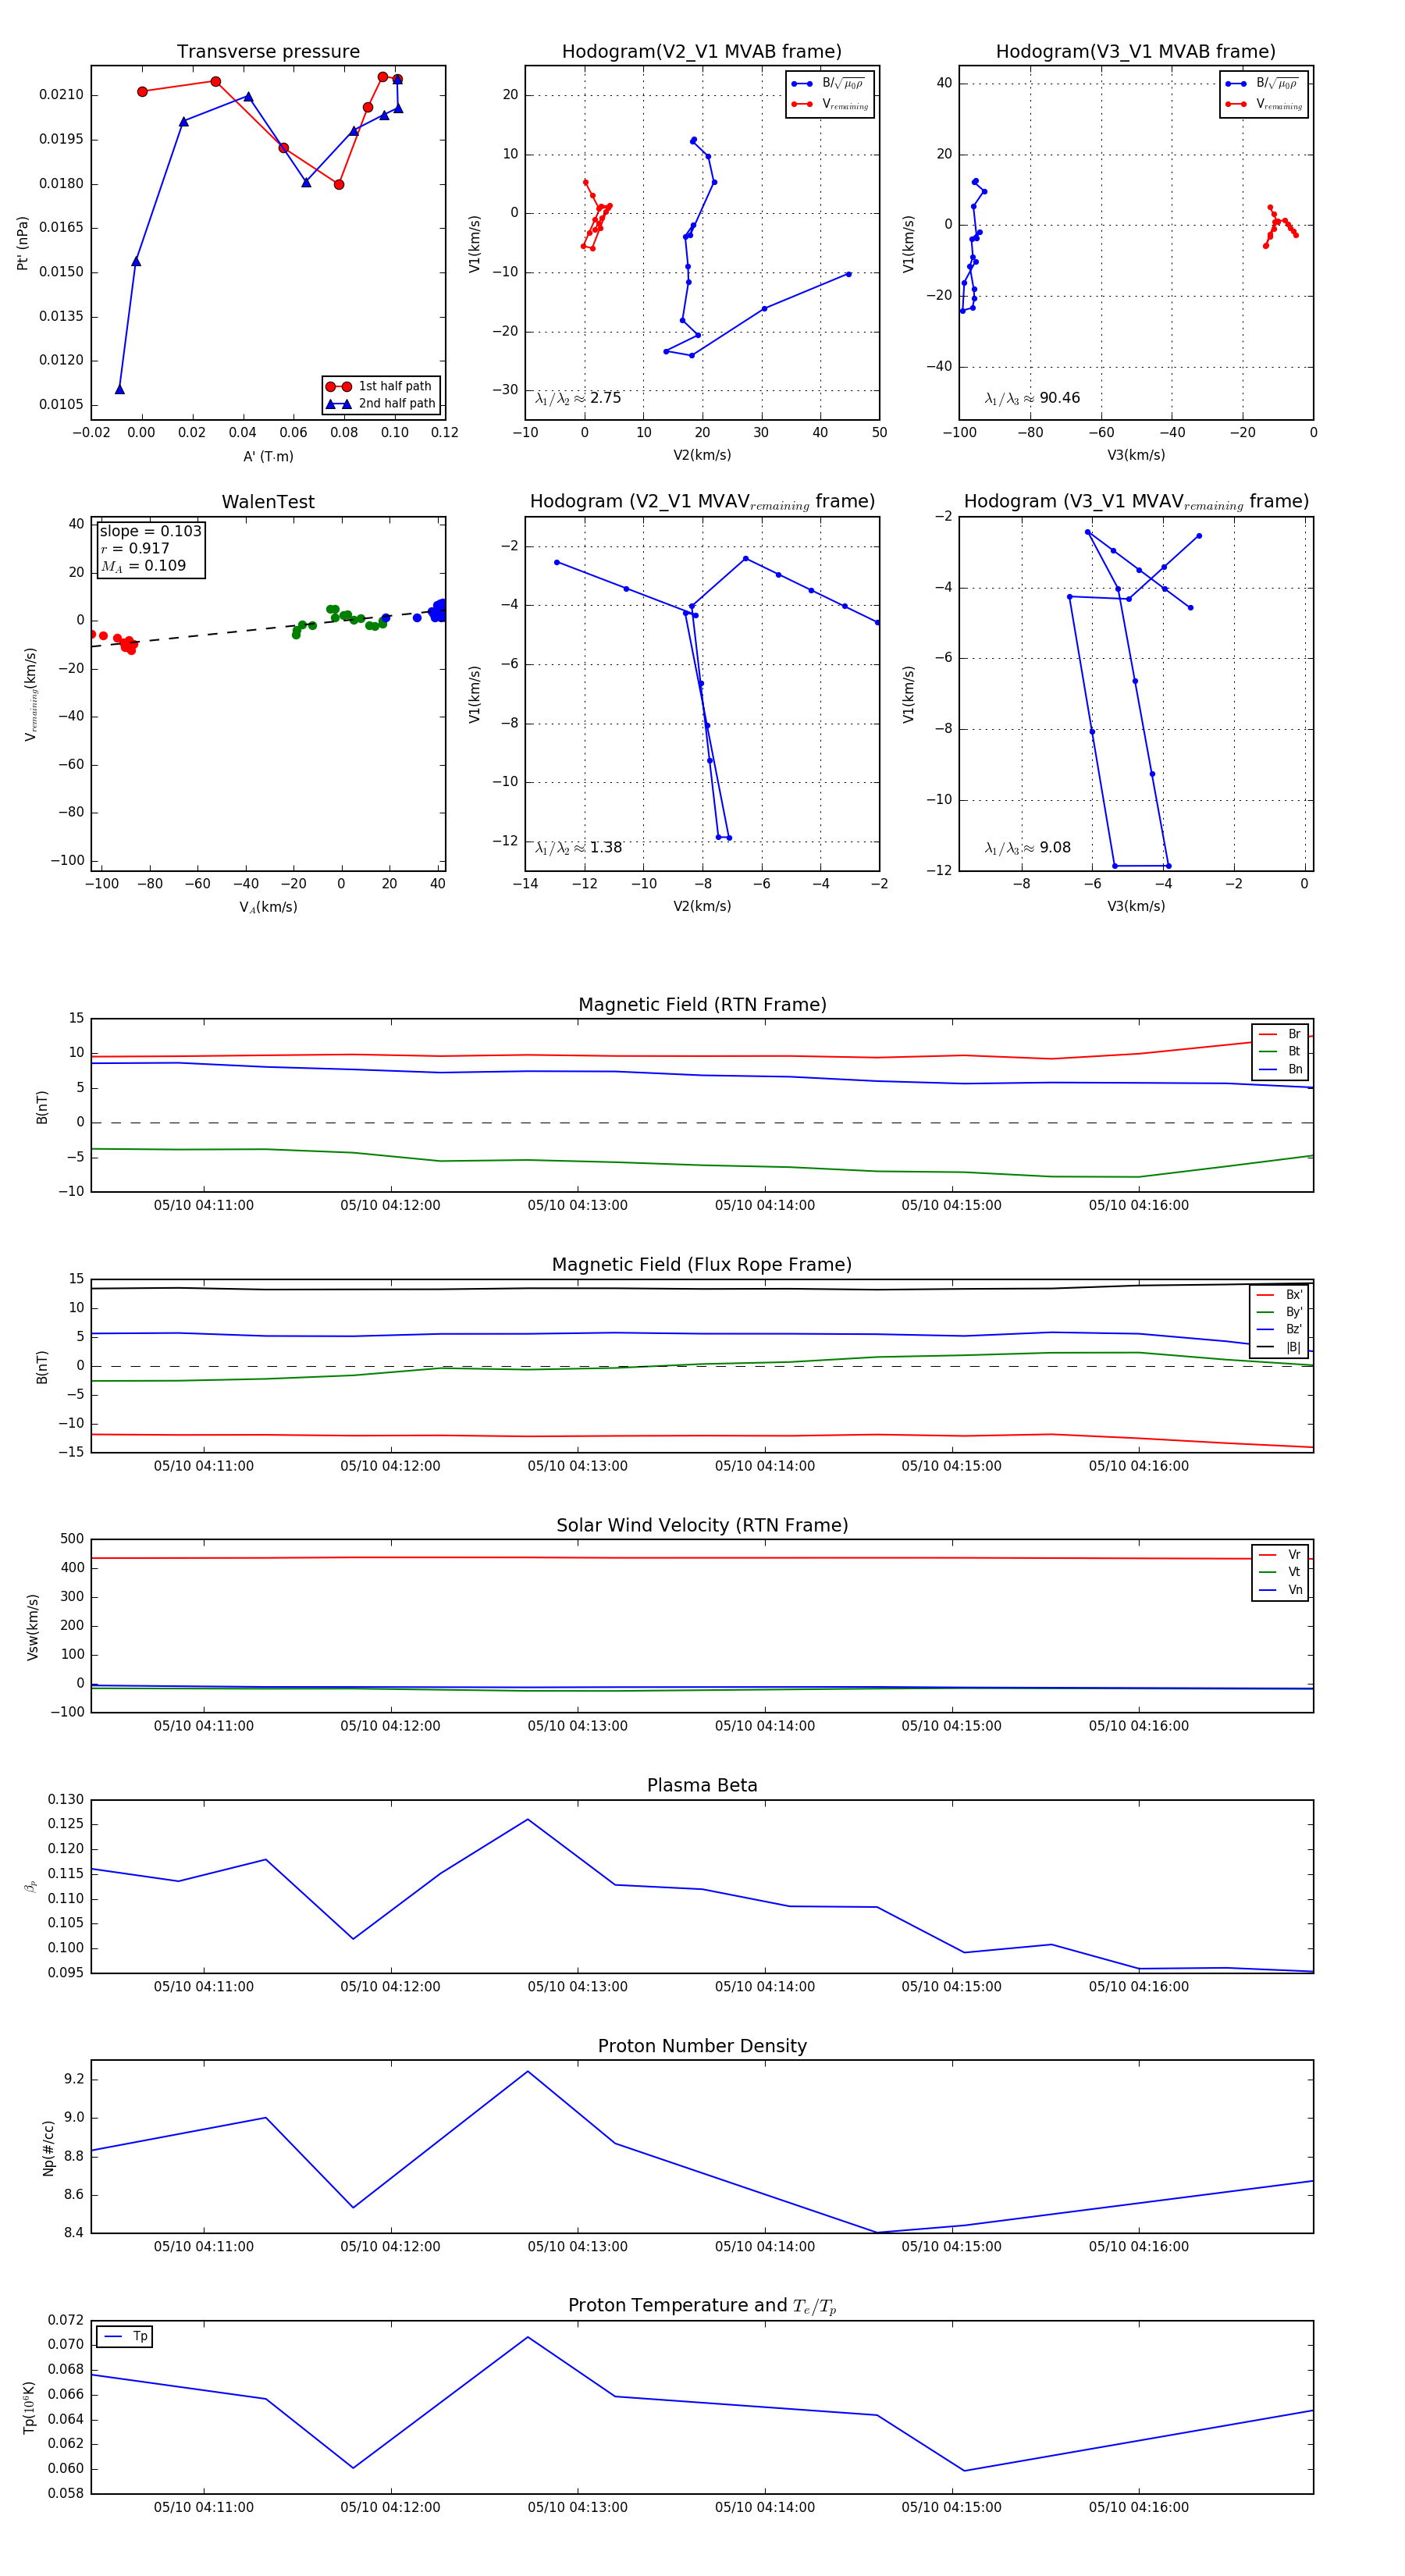This screenshot has height=2576, width=1405.
Task: Click the λ1/λ3 ≈ 9.08 annotation
Action: [x=1027, y=848]
